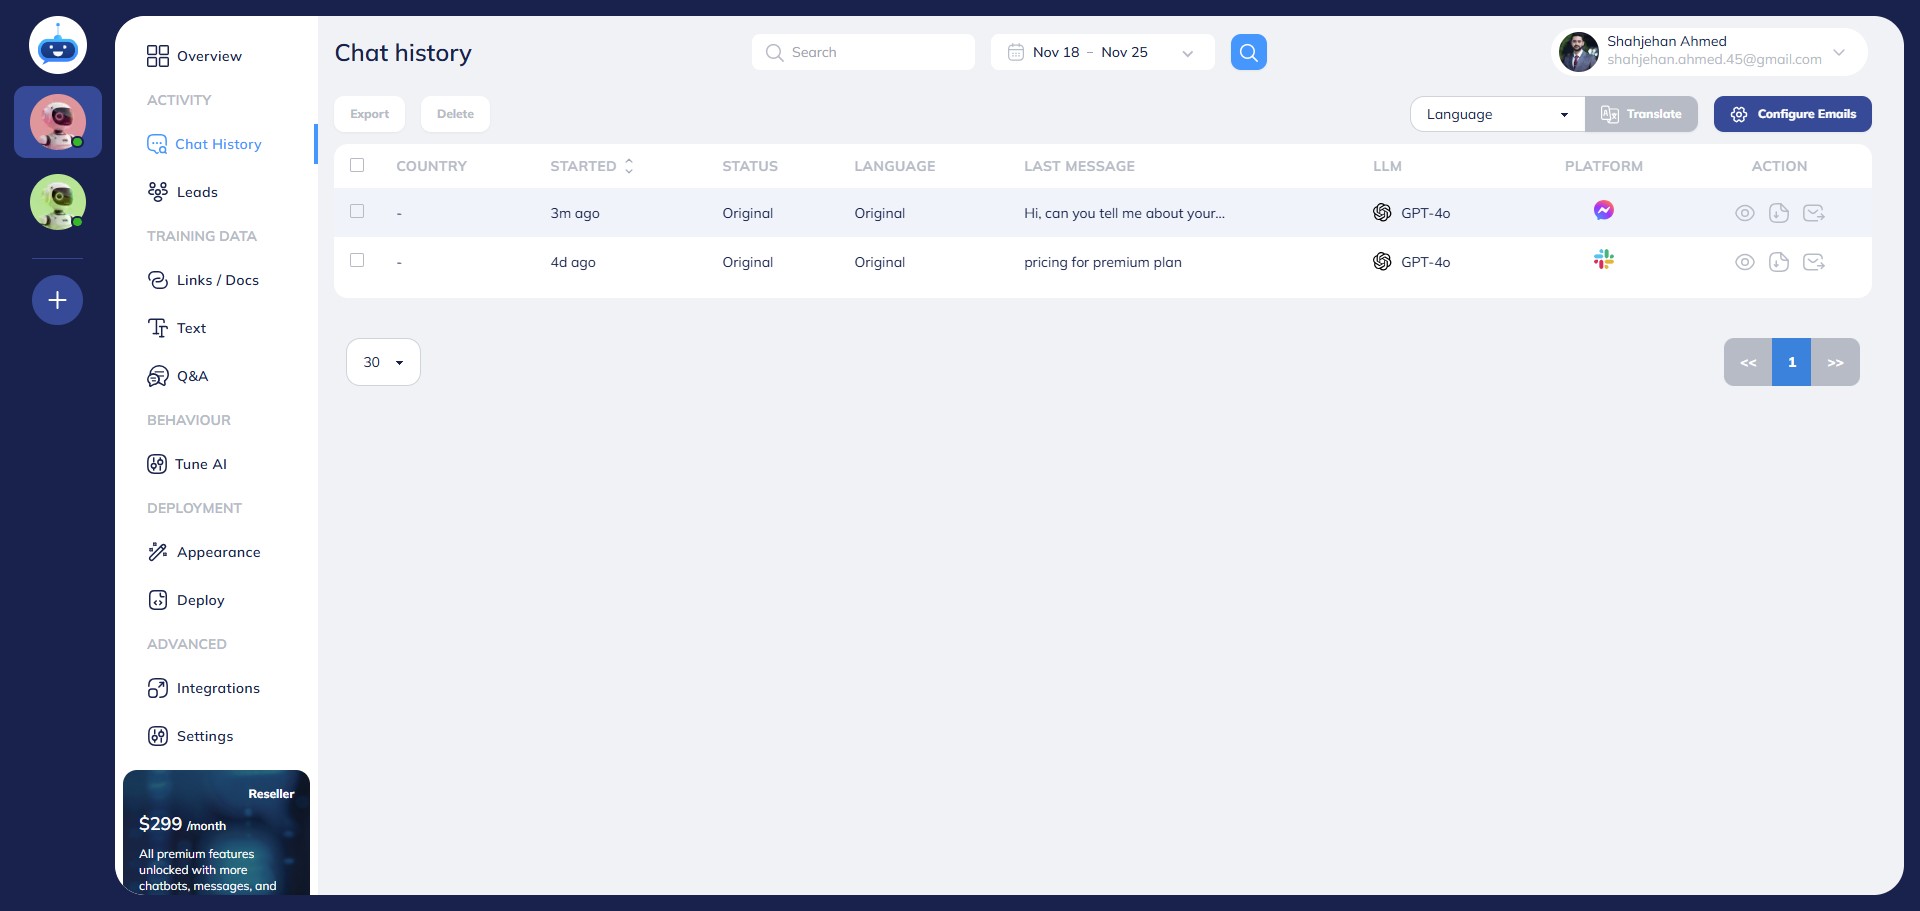
Task: Open the Tune AI behaviour settings
Action: tap(200, 464)
